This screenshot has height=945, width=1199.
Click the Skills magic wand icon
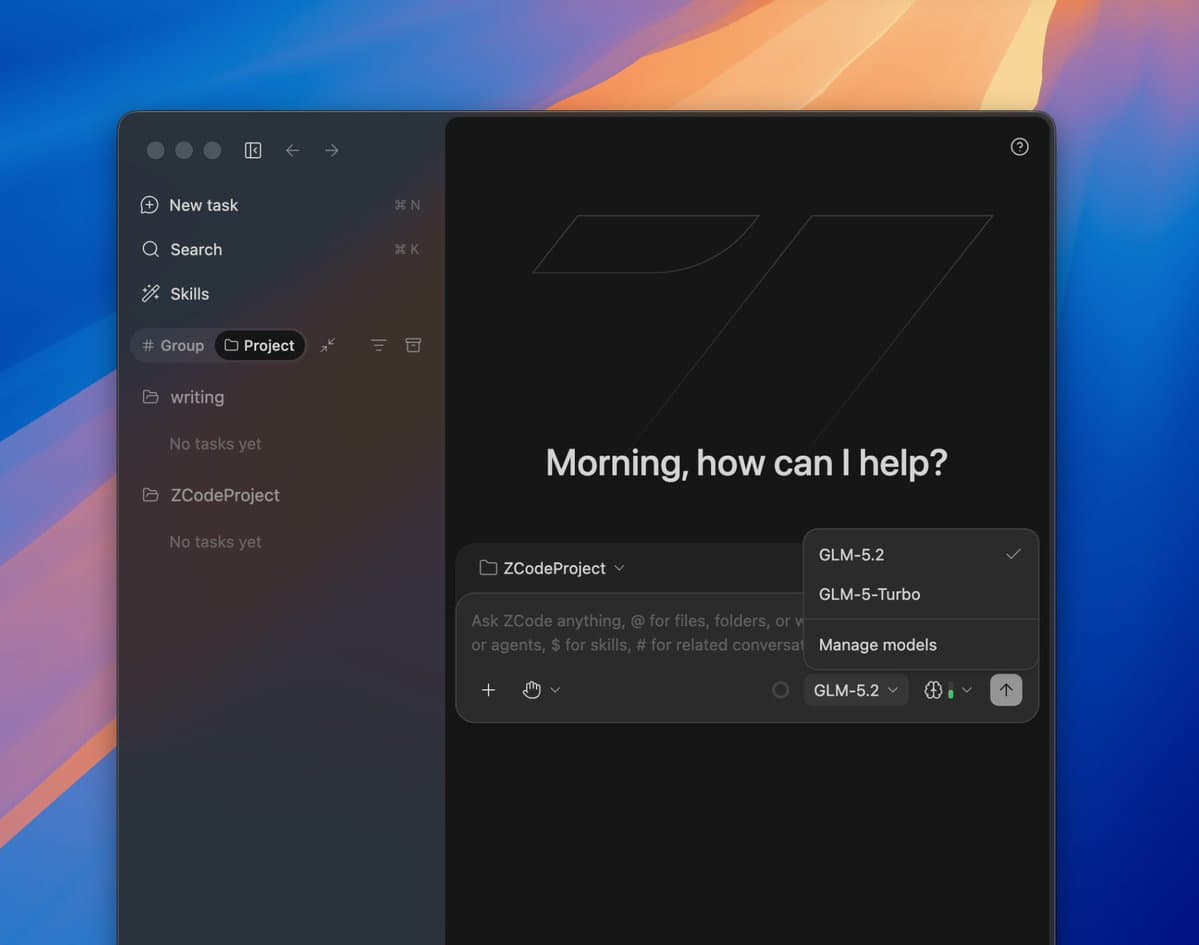pos(151,294)
